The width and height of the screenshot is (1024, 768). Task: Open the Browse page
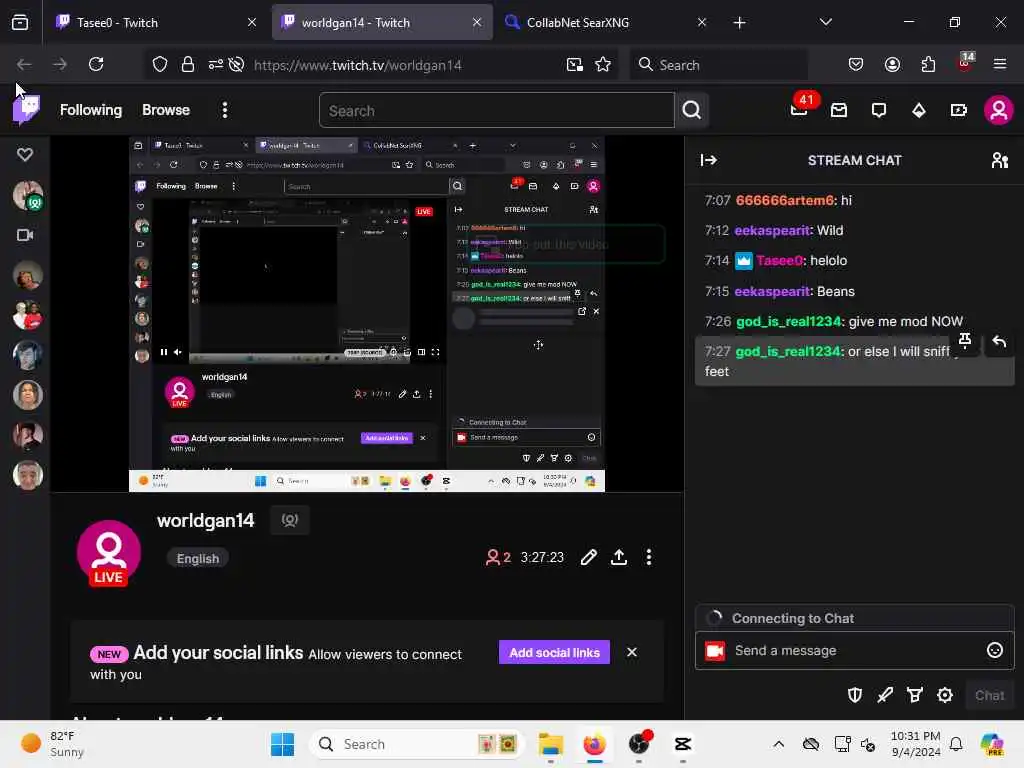(166, 110)
